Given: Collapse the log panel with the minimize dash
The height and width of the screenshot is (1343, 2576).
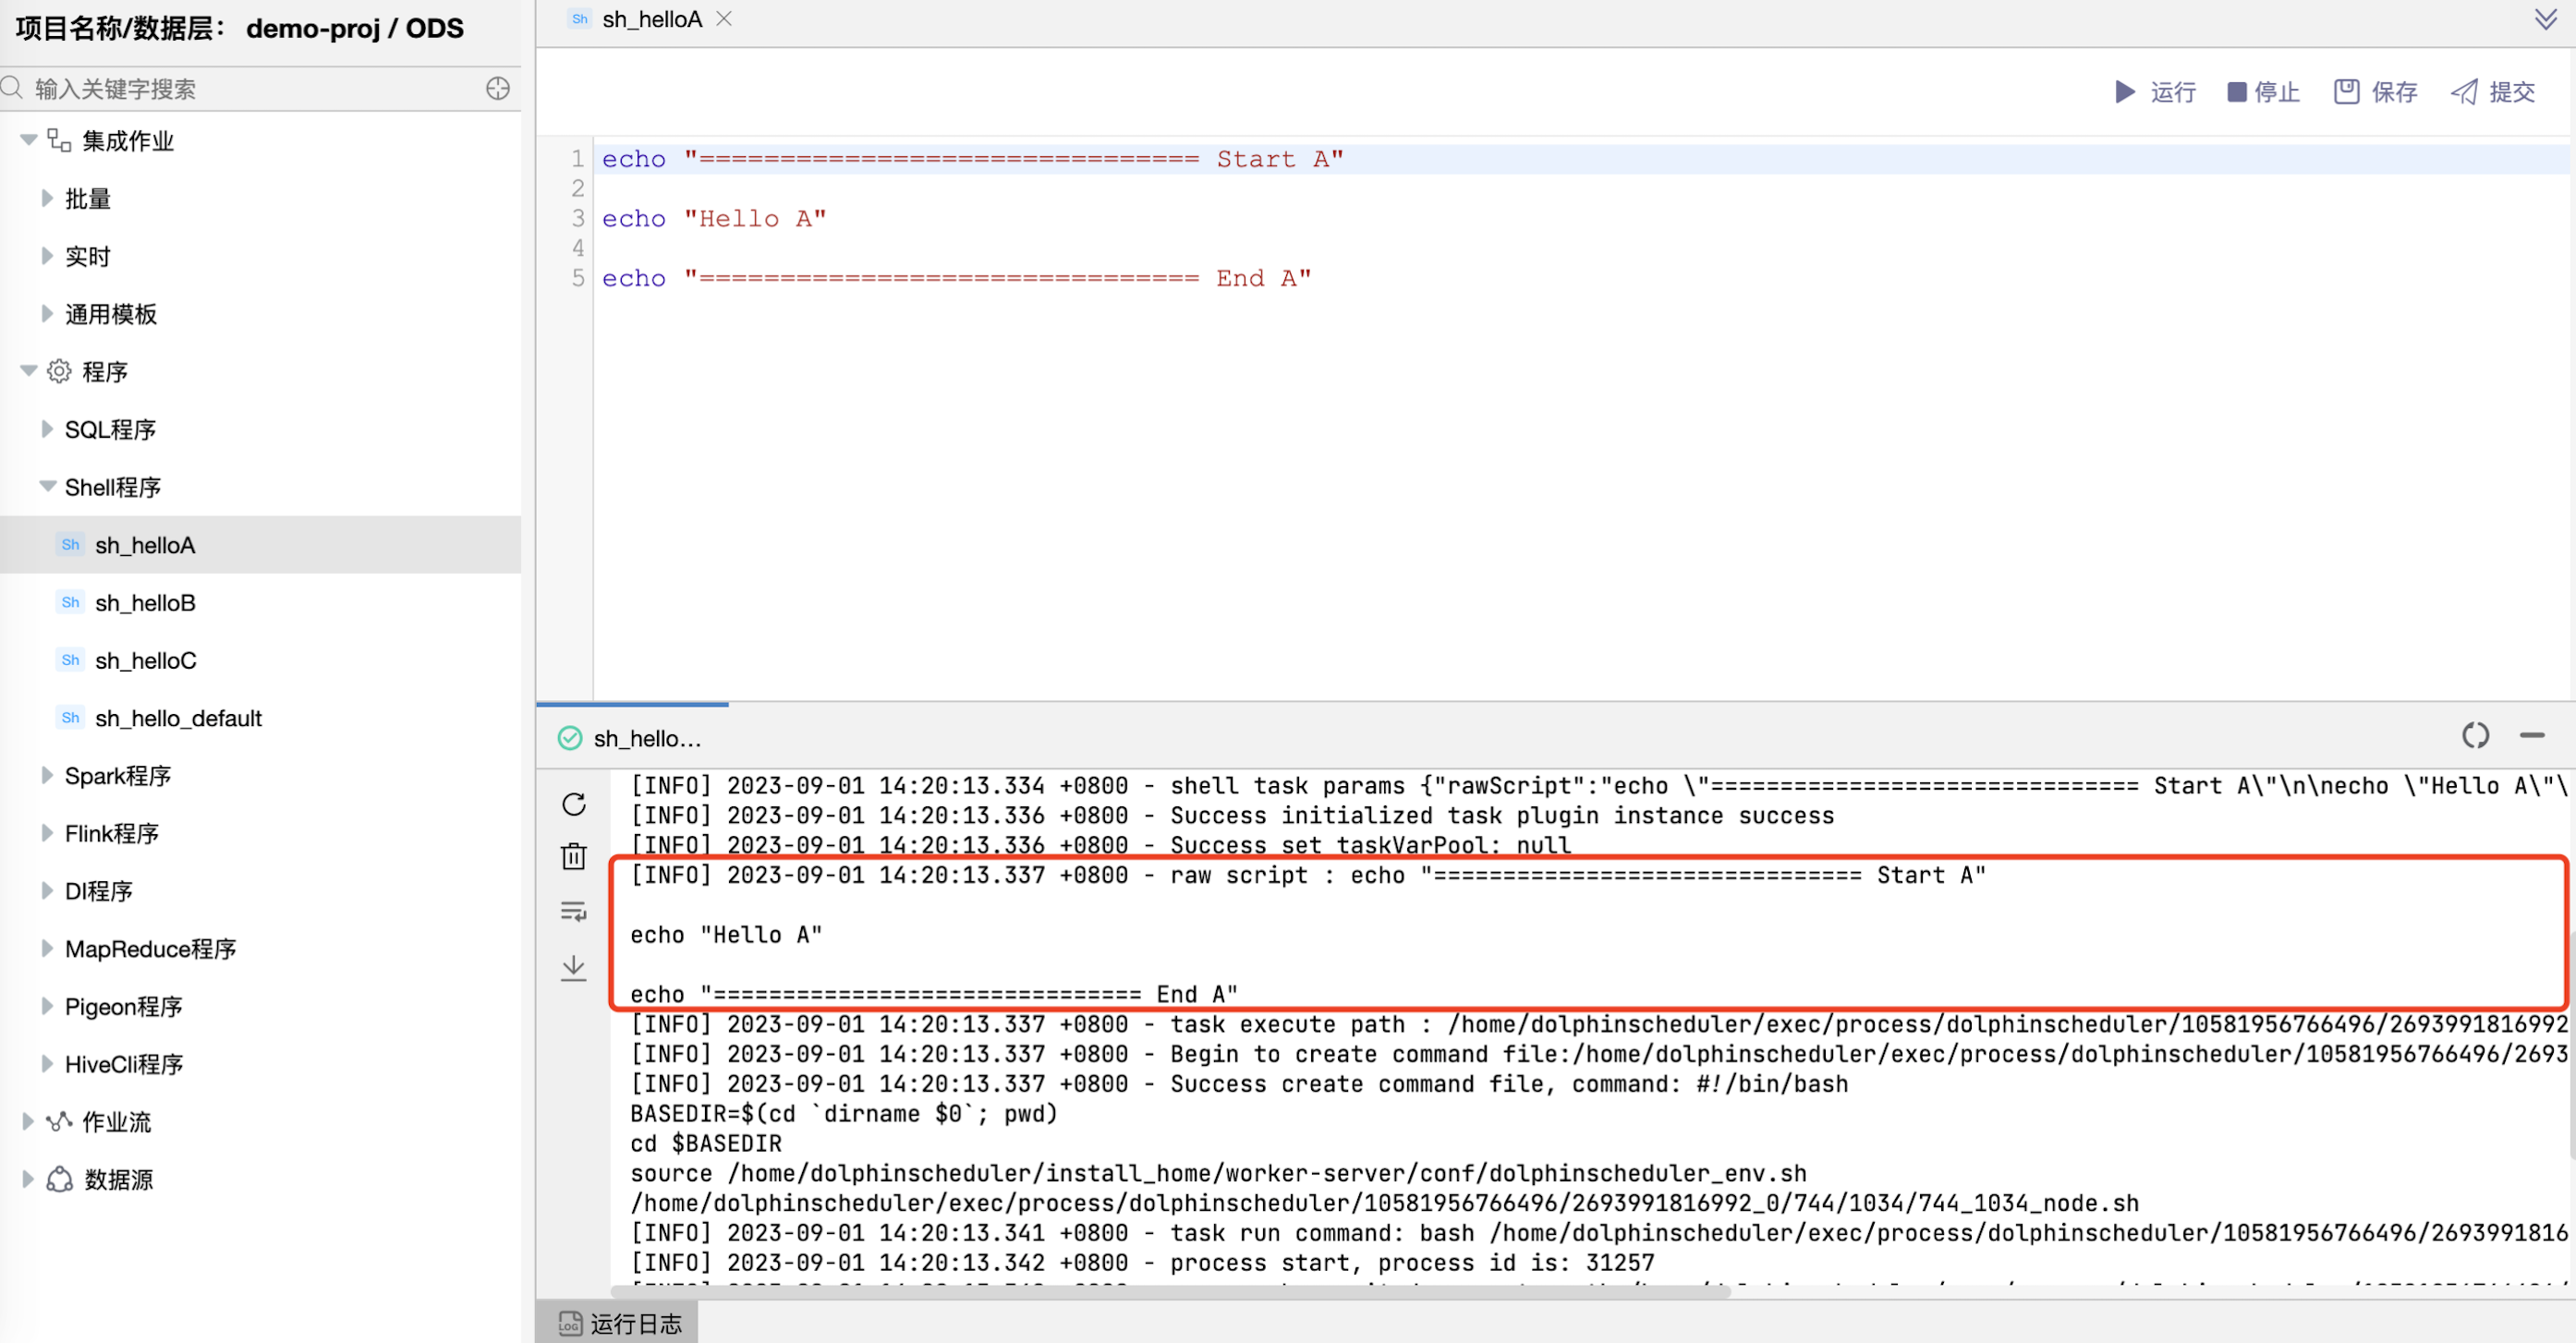Looking at the screenshot, I should pos(2533,737).
